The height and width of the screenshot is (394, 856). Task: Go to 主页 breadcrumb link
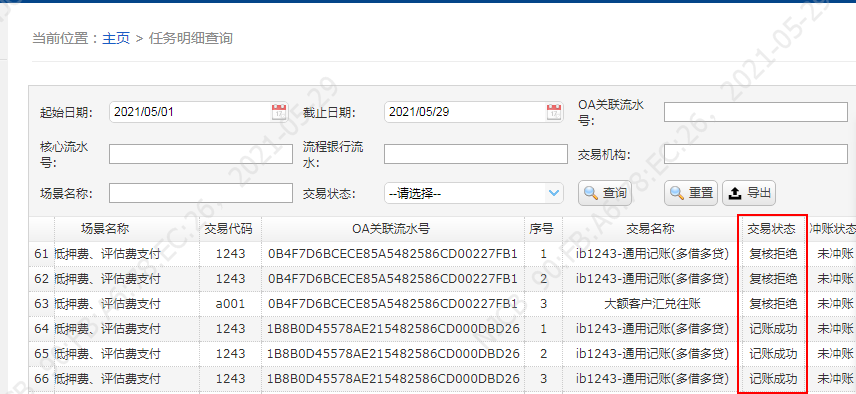(x=116, y=38)
